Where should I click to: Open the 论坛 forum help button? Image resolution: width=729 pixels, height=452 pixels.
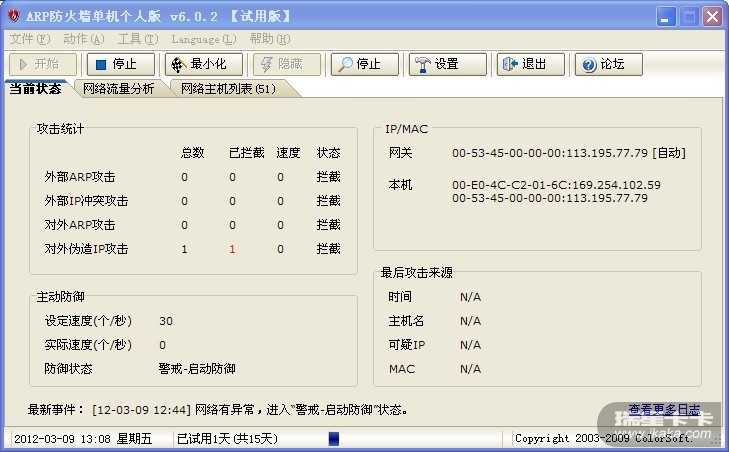point(609,64)
